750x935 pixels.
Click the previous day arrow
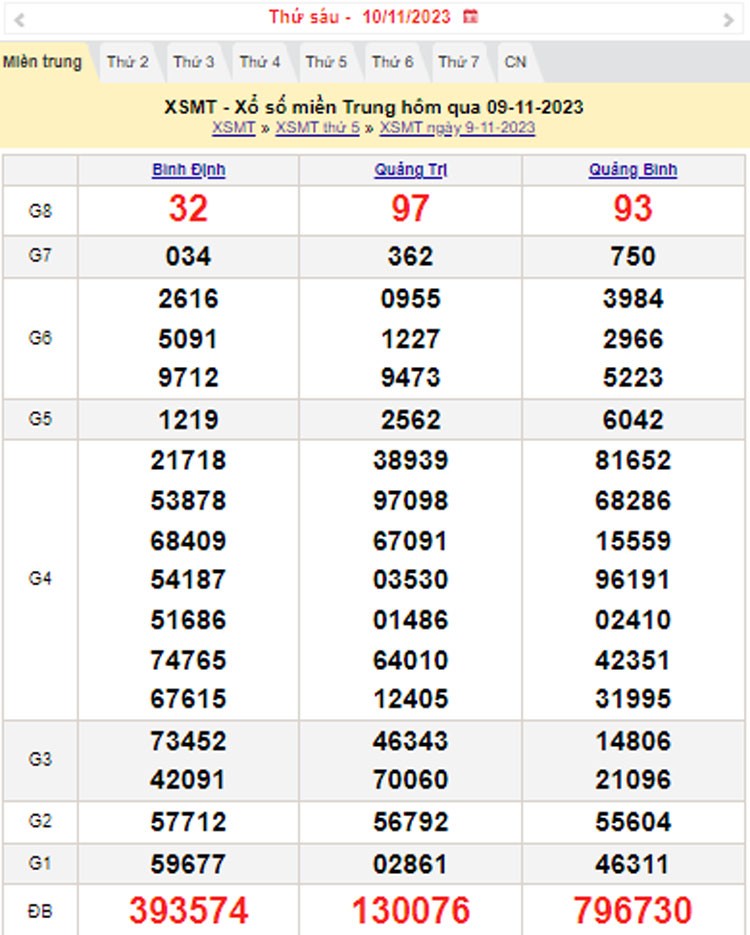point(20,19)
